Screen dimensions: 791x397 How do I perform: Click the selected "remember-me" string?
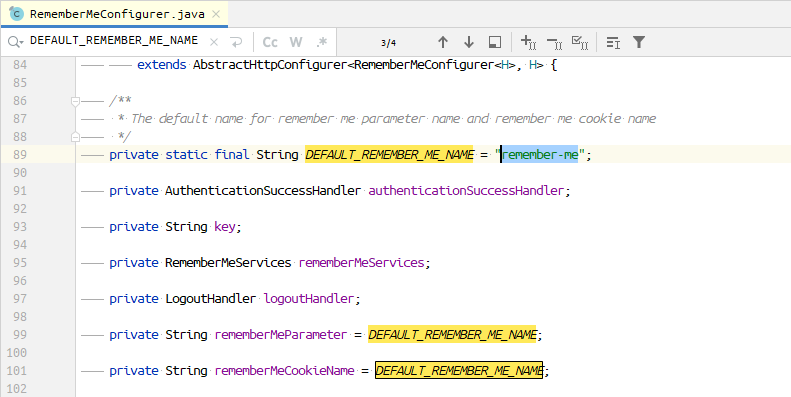(x=540, y=154)
